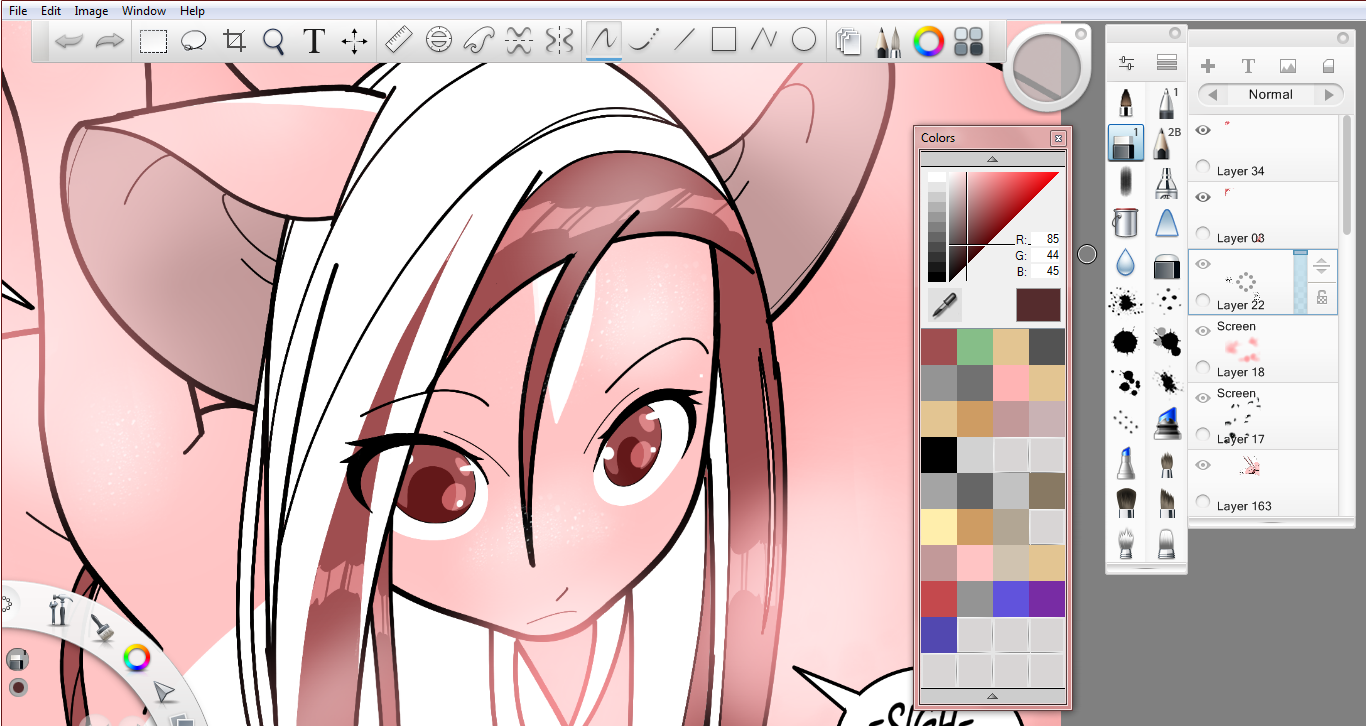Viewport: 1366px width, 726px height.
Task: Add a new layer with plus button
Action: (1208, 66)
